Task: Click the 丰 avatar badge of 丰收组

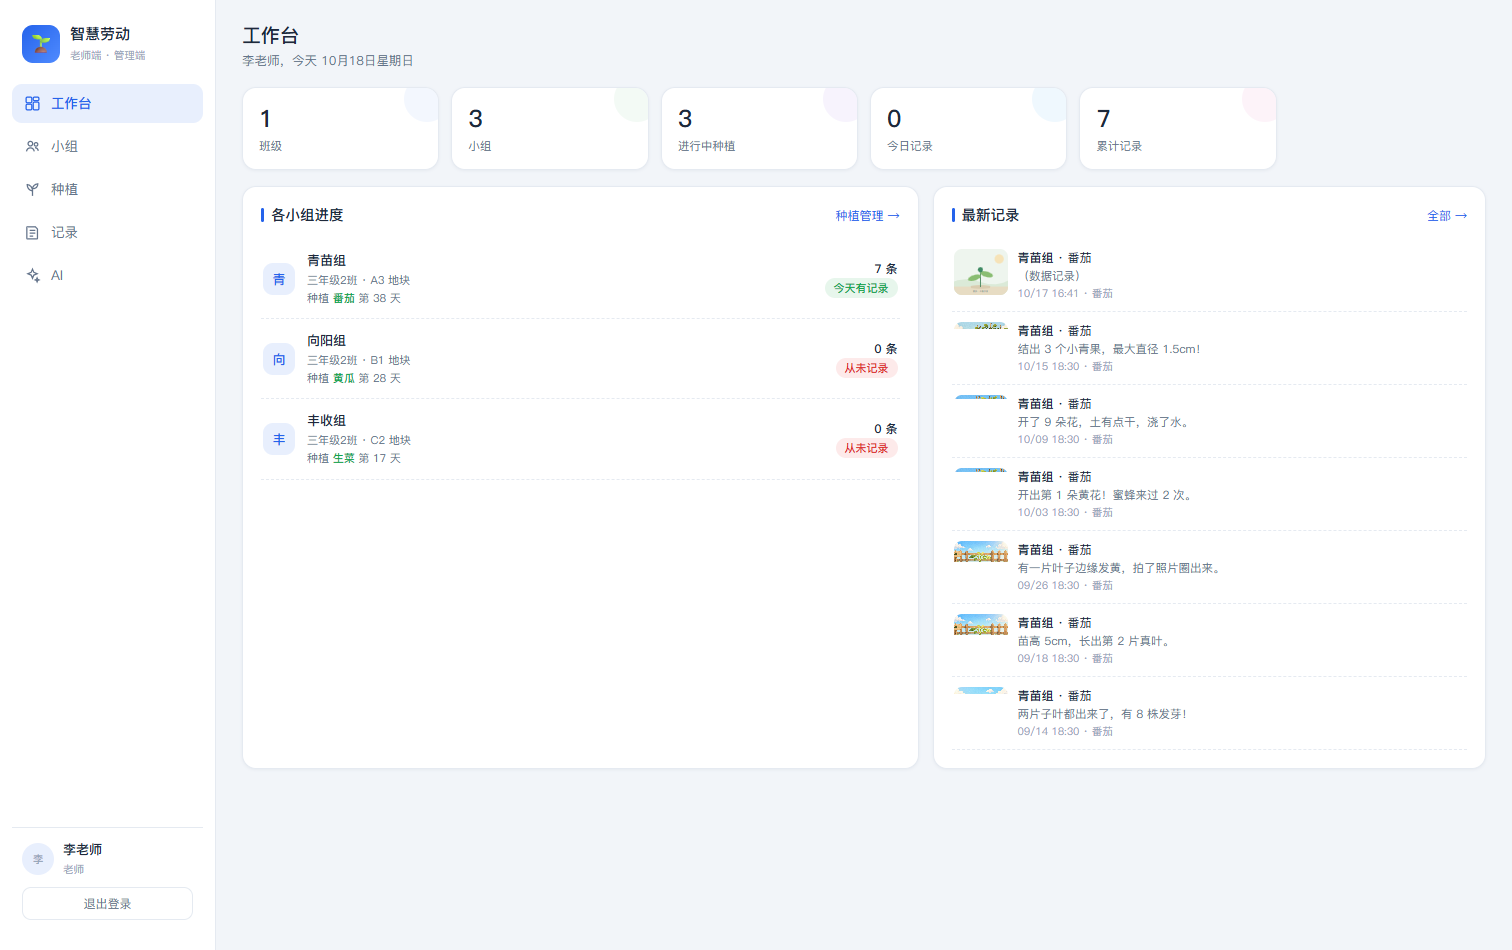Action: coord(279,439)
